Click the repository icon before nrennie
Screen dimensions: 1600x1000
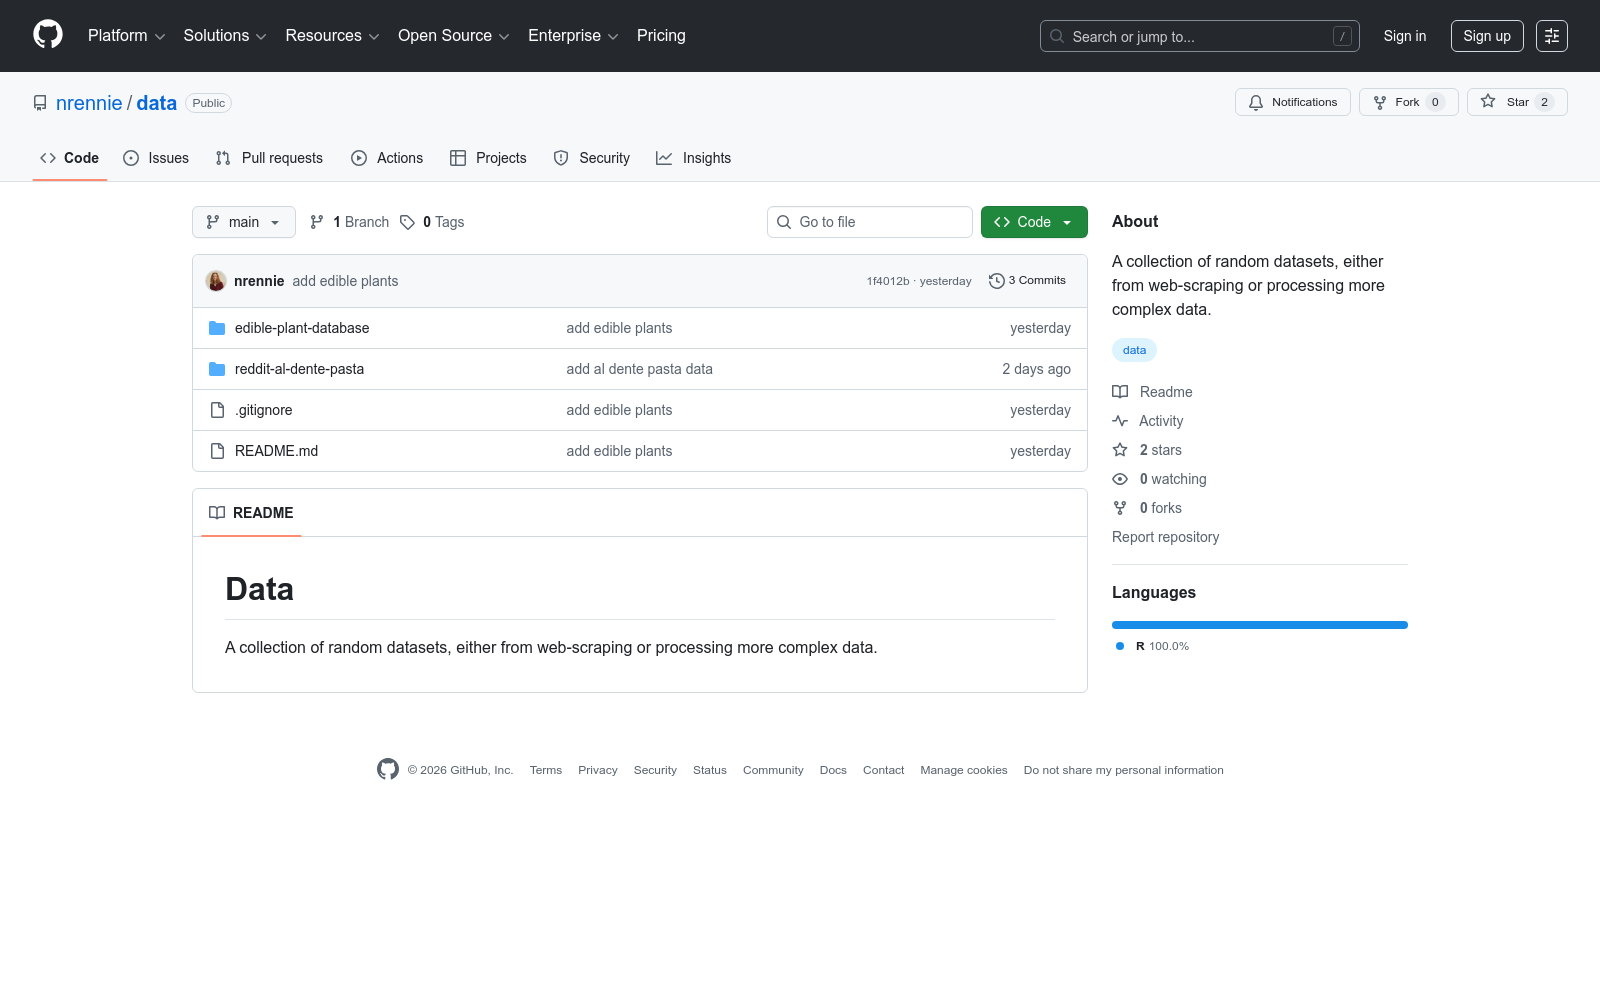40,103
